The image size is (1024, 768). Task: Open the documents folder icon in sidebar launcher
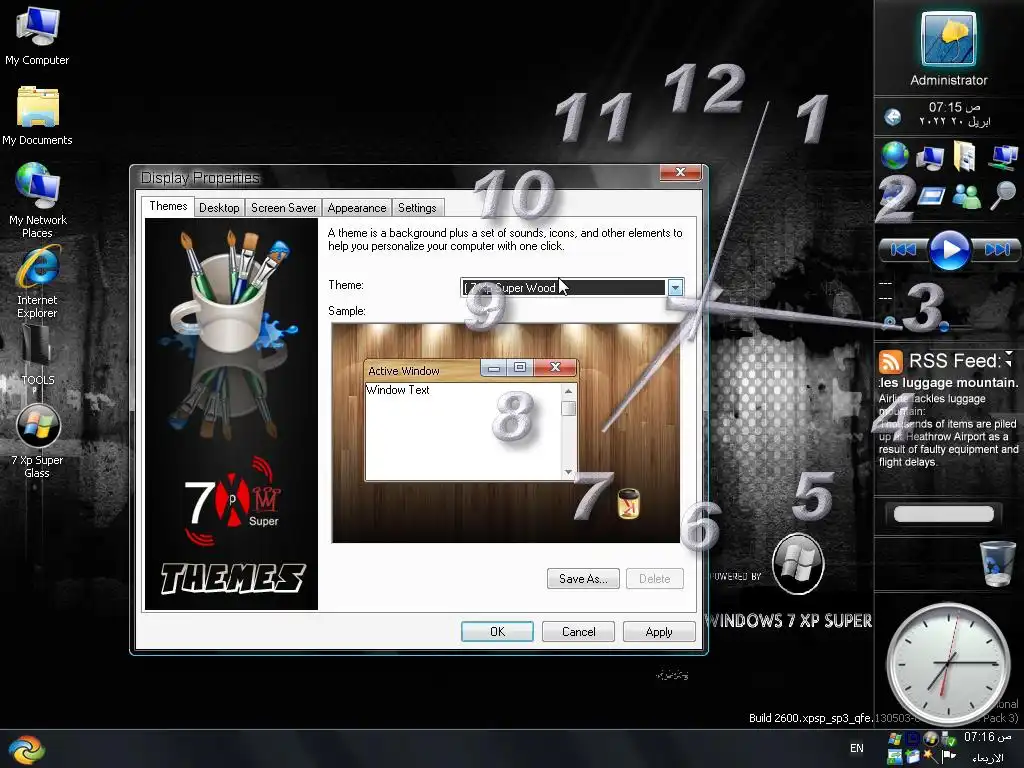pyautogui.click(x=965, y=157)
